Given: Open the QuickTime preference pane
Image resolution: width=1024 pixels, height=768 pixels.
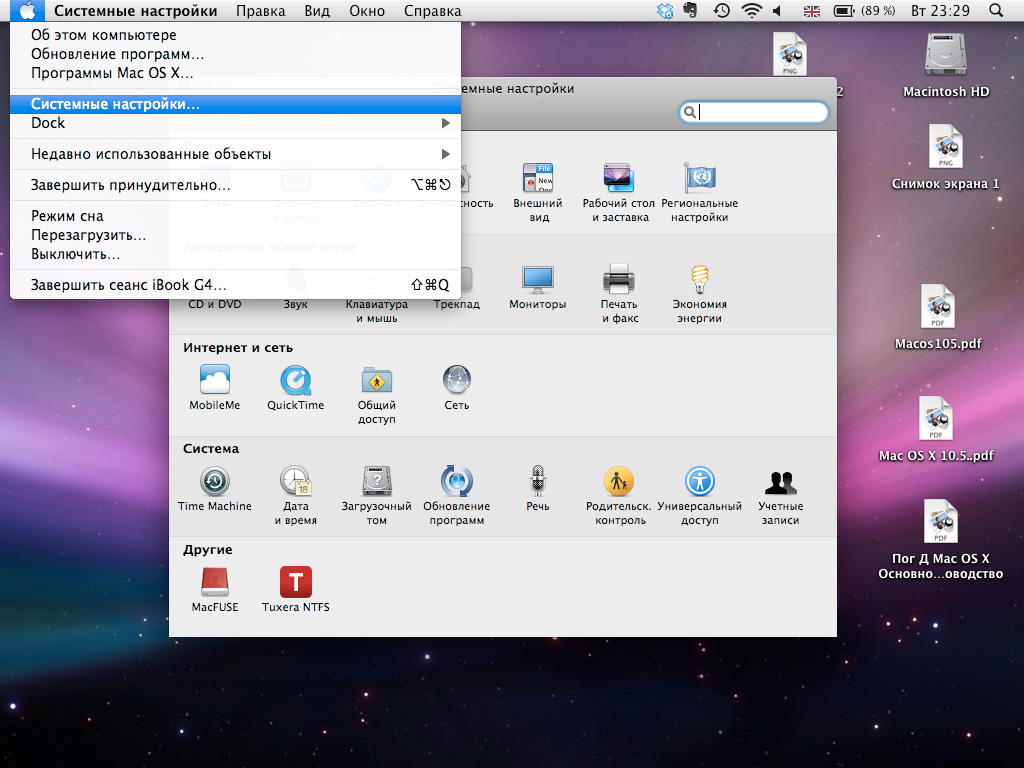Looking at the screenshot, I should [295, 387].
